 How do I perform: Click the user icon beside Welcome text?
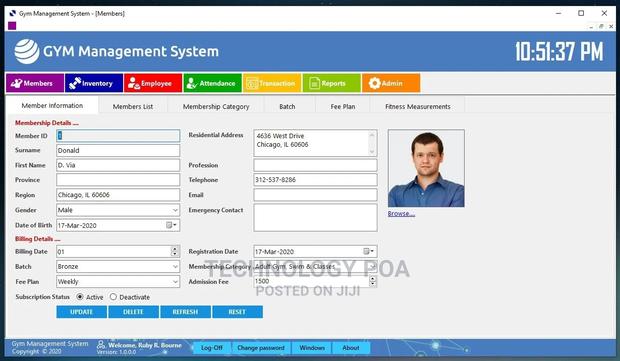(x=101, y=345)
